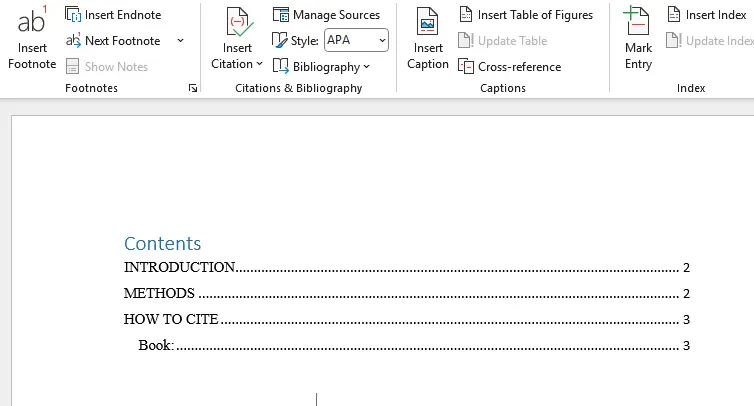Open the Bibliography dropdown
This screenshot has width=754, height=406.
click(x=321, y=67)
